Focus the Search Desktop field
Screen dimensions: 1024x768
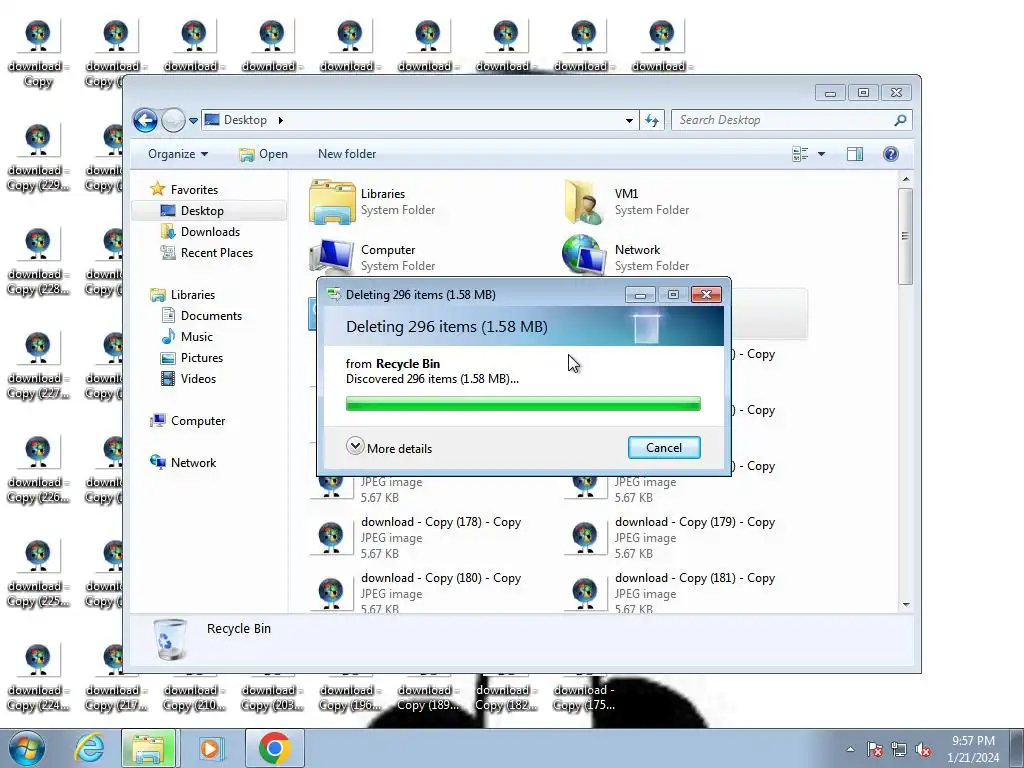click(782, 120)
